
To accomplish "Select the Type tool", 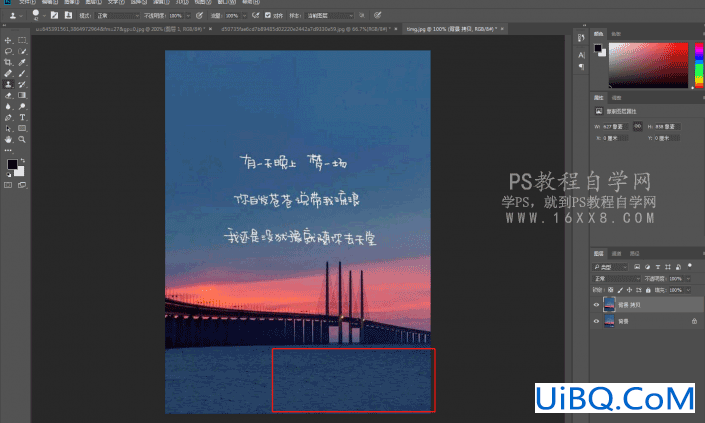I will [22, 117].
